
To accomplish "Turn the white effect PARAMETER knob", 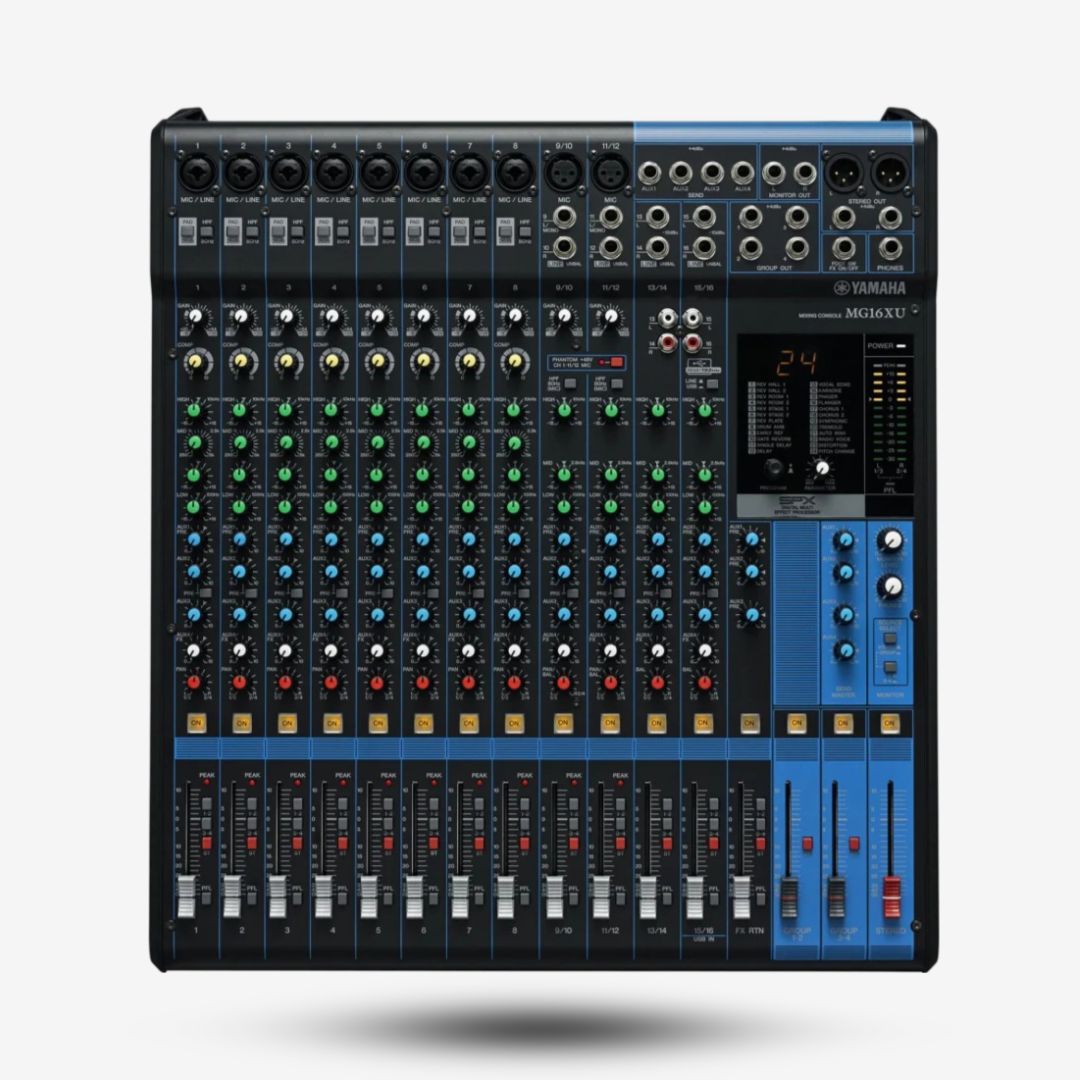I will tap(822, 468).
